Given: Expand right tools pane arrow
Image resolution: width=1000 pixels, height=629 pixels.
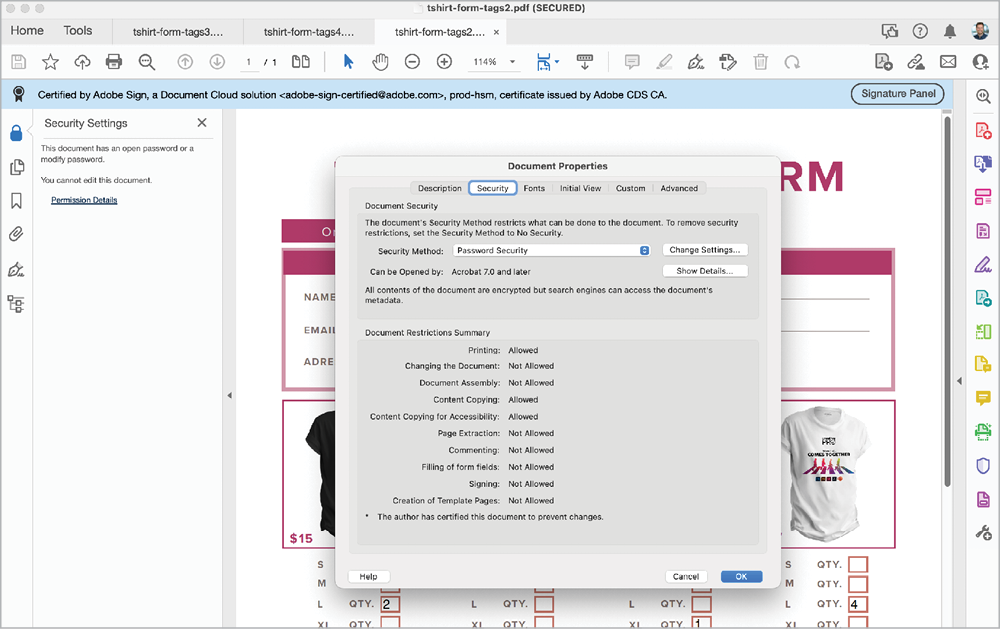Looking at the screenshot, I should [959, 381].
